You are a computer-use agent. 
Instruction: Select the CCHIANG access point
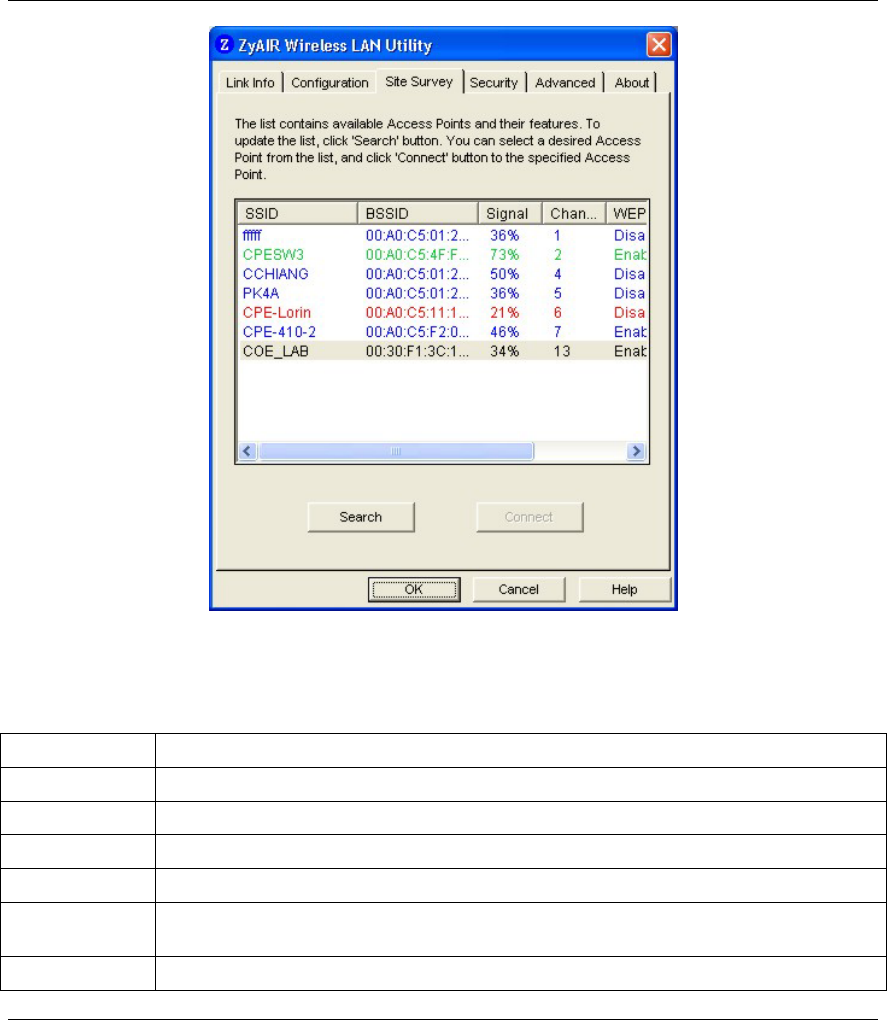(x=444, y=274)
